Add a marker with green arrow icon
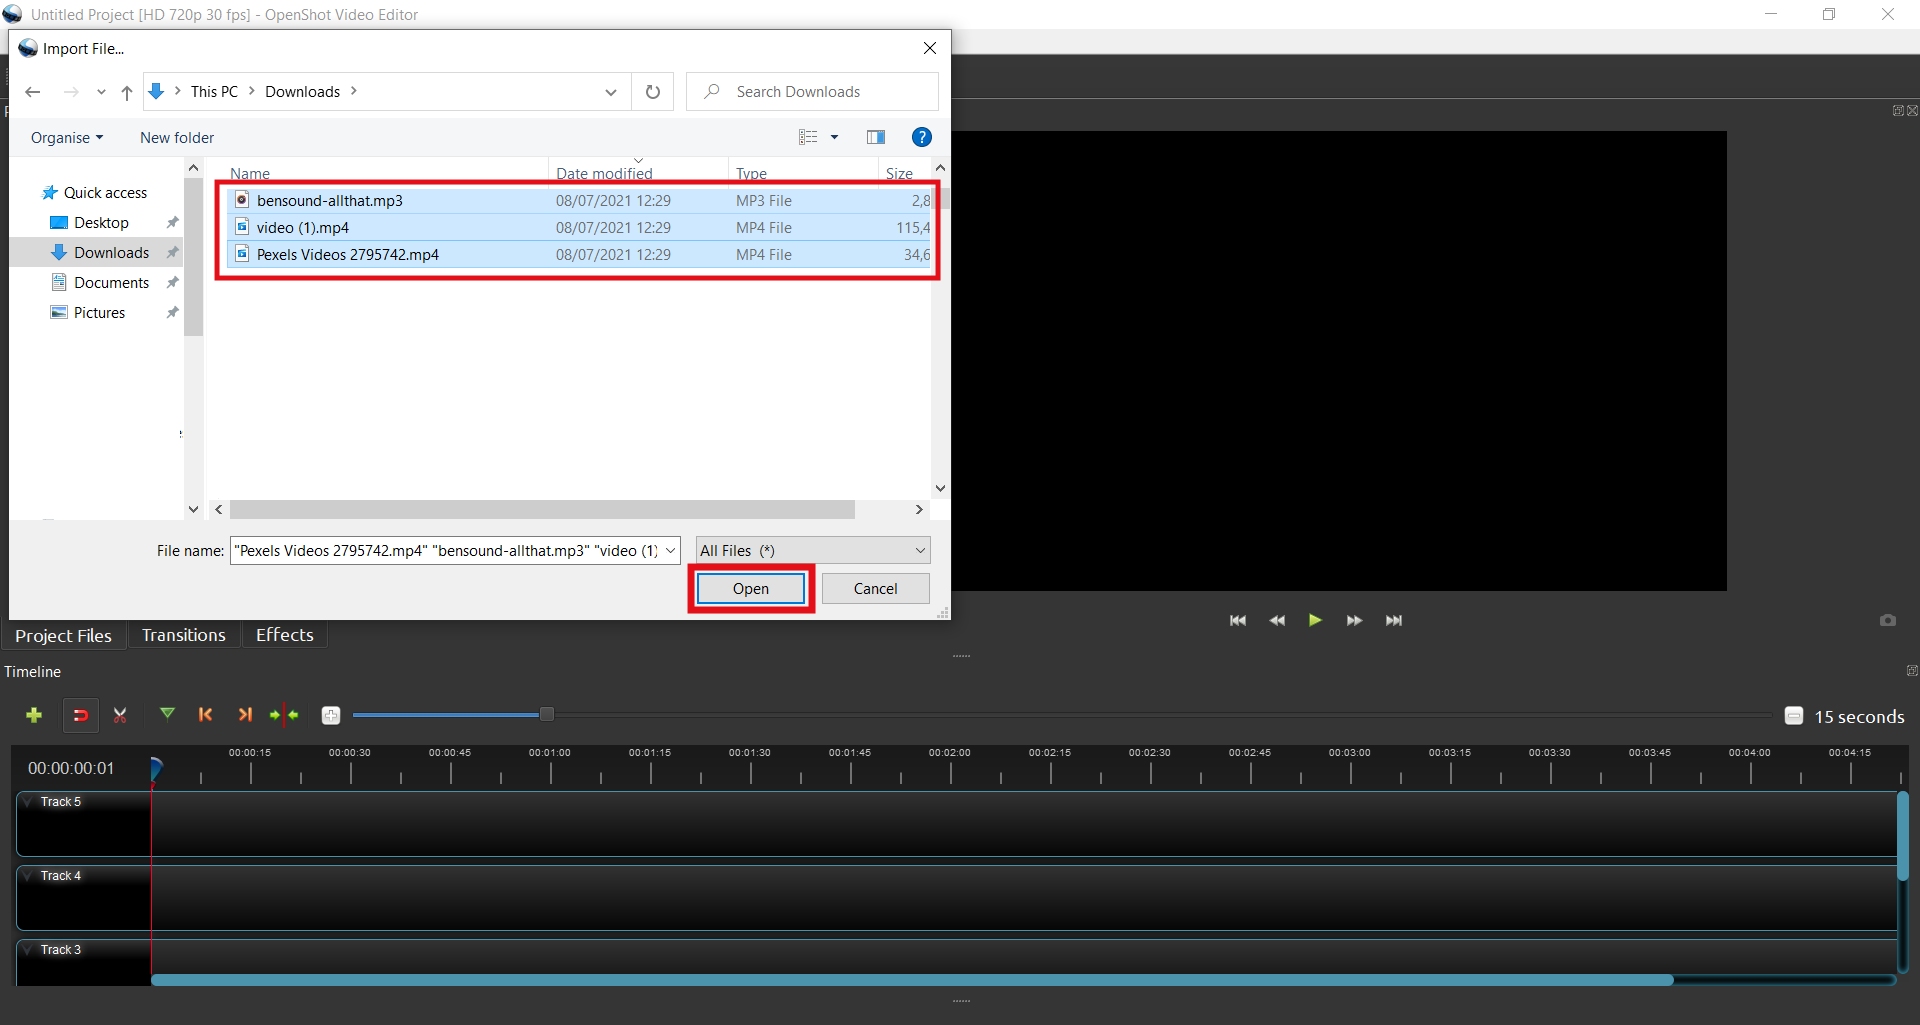Viewport: 1920px width, 1025px height. click(x=167, y=714)
